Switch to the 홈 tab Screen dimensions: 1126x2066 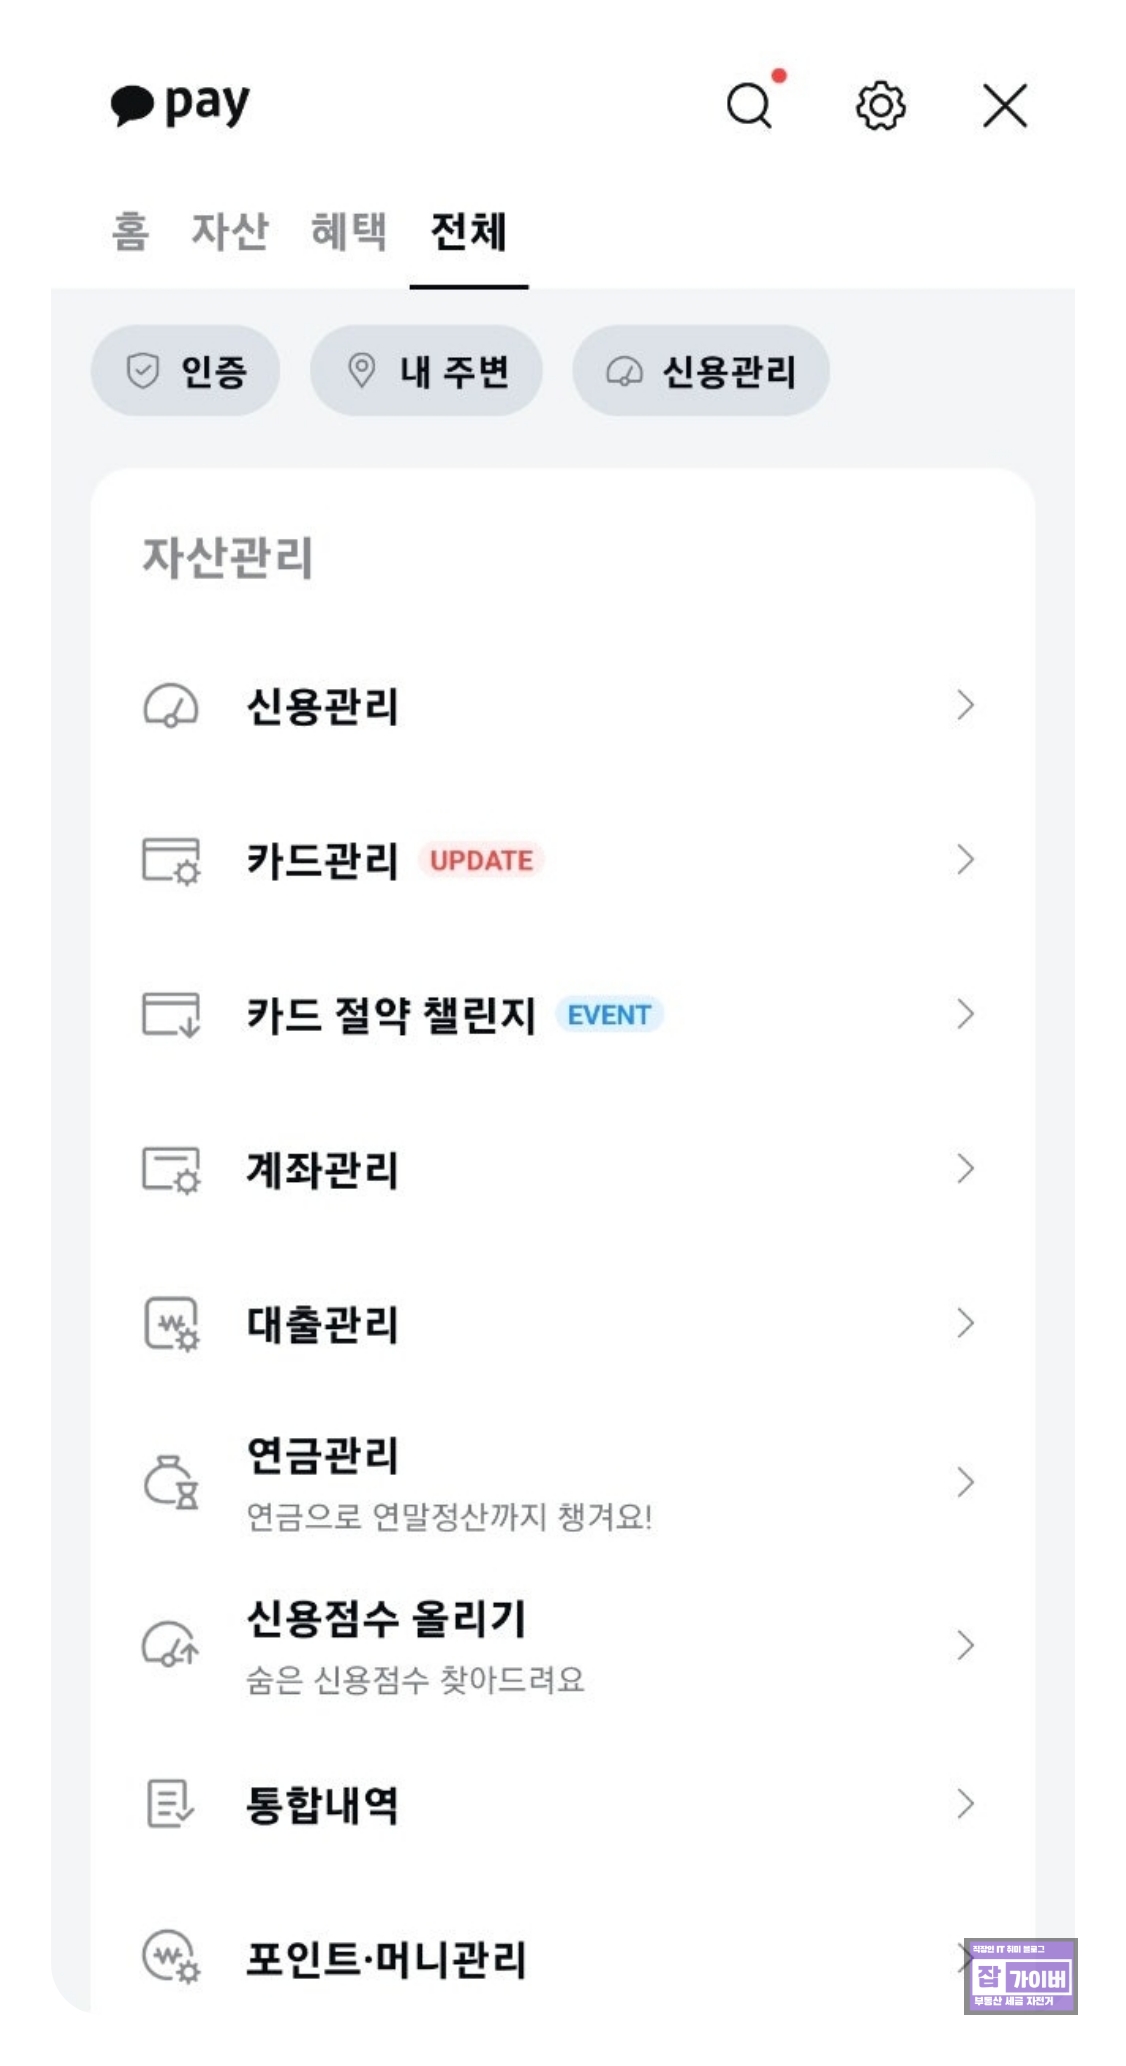click(130, 232)
